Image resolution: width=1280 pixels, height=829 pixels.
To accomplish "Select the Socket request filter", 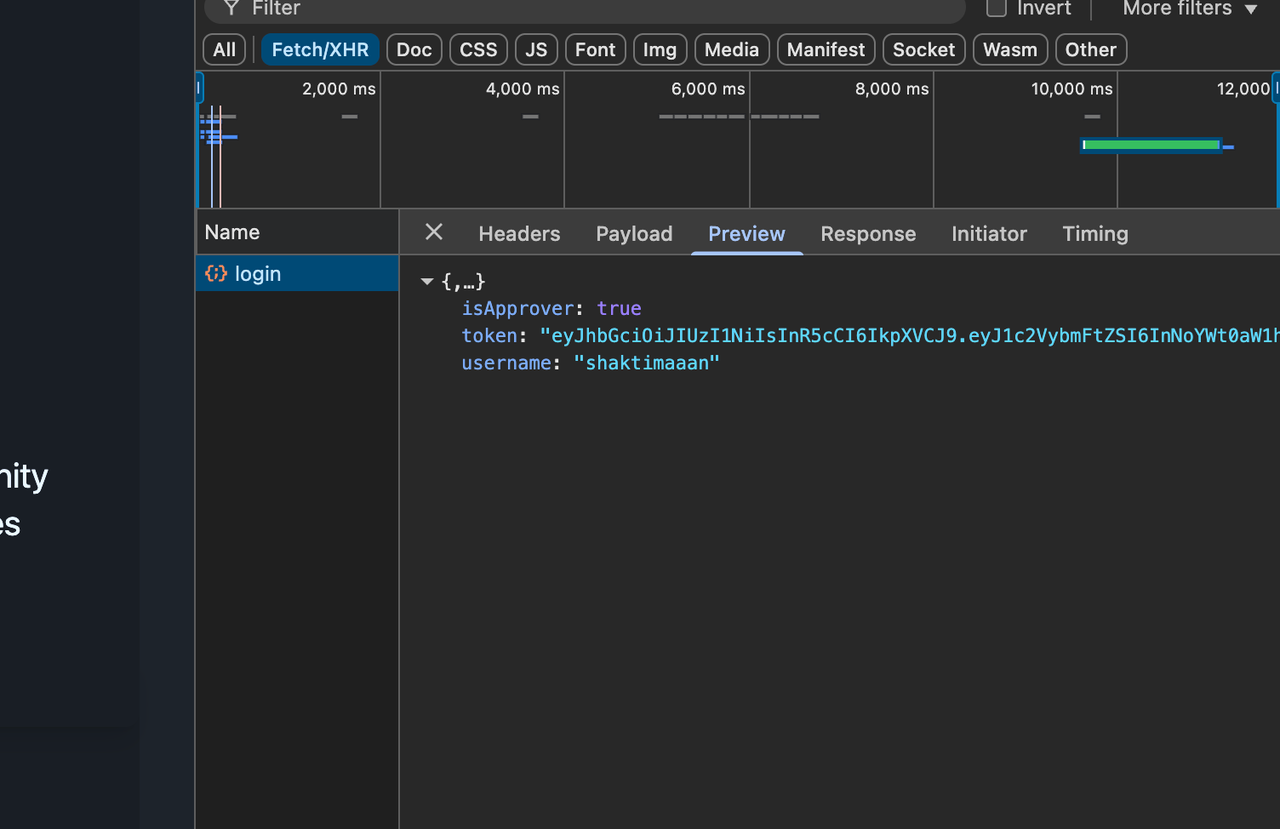I will pyautogui.click(x=923, y=49).
